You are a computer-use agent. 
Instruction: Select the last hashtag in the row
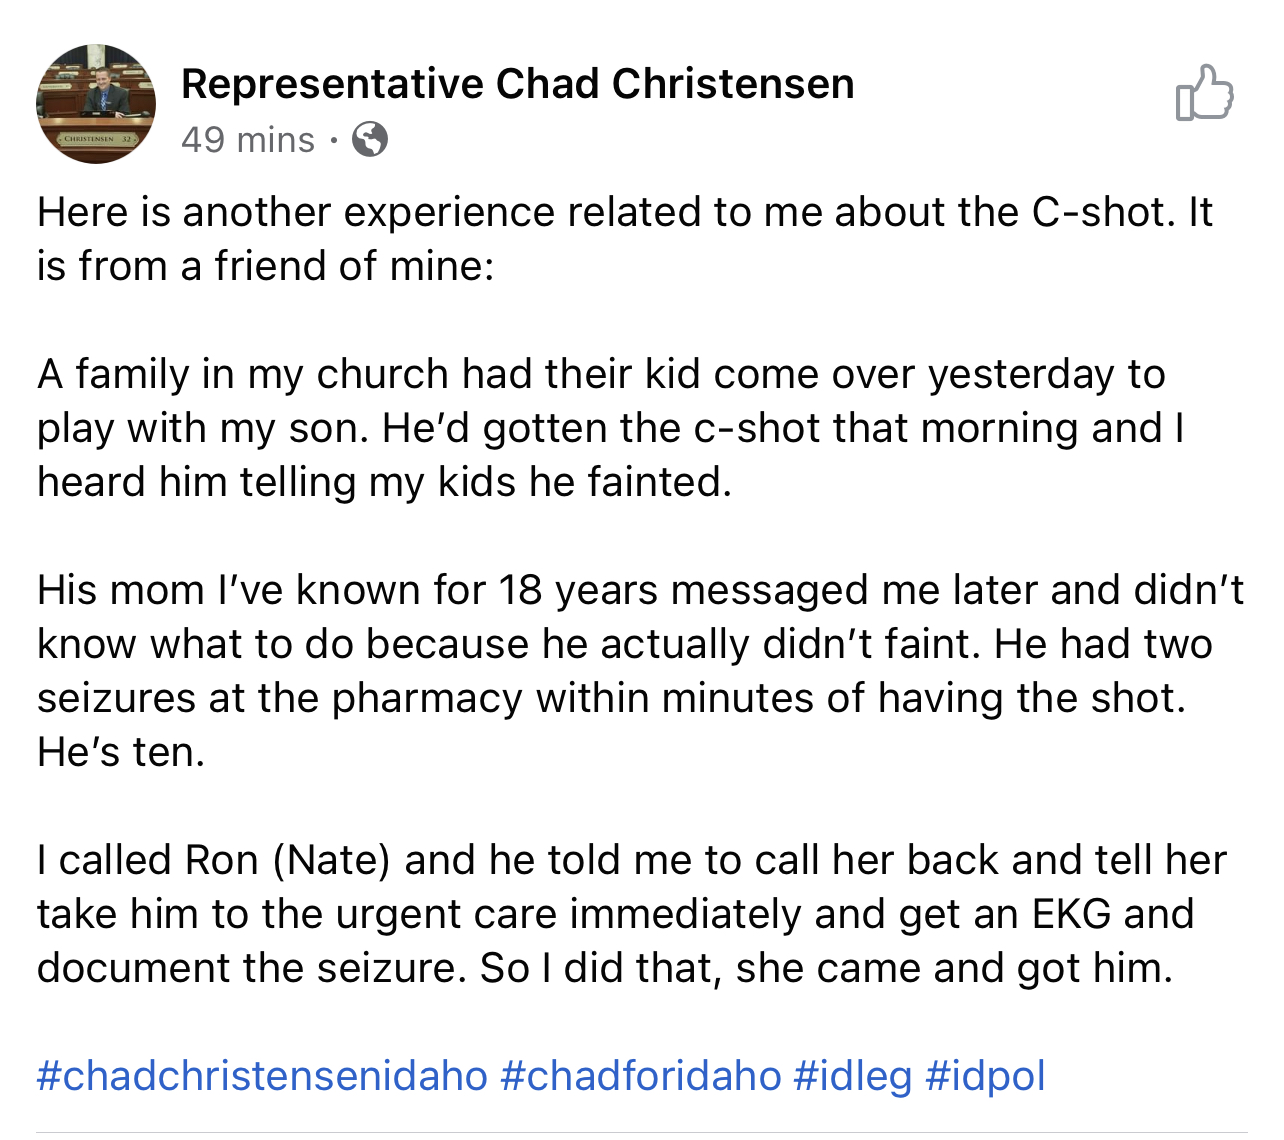click(x=986, y=1075)
